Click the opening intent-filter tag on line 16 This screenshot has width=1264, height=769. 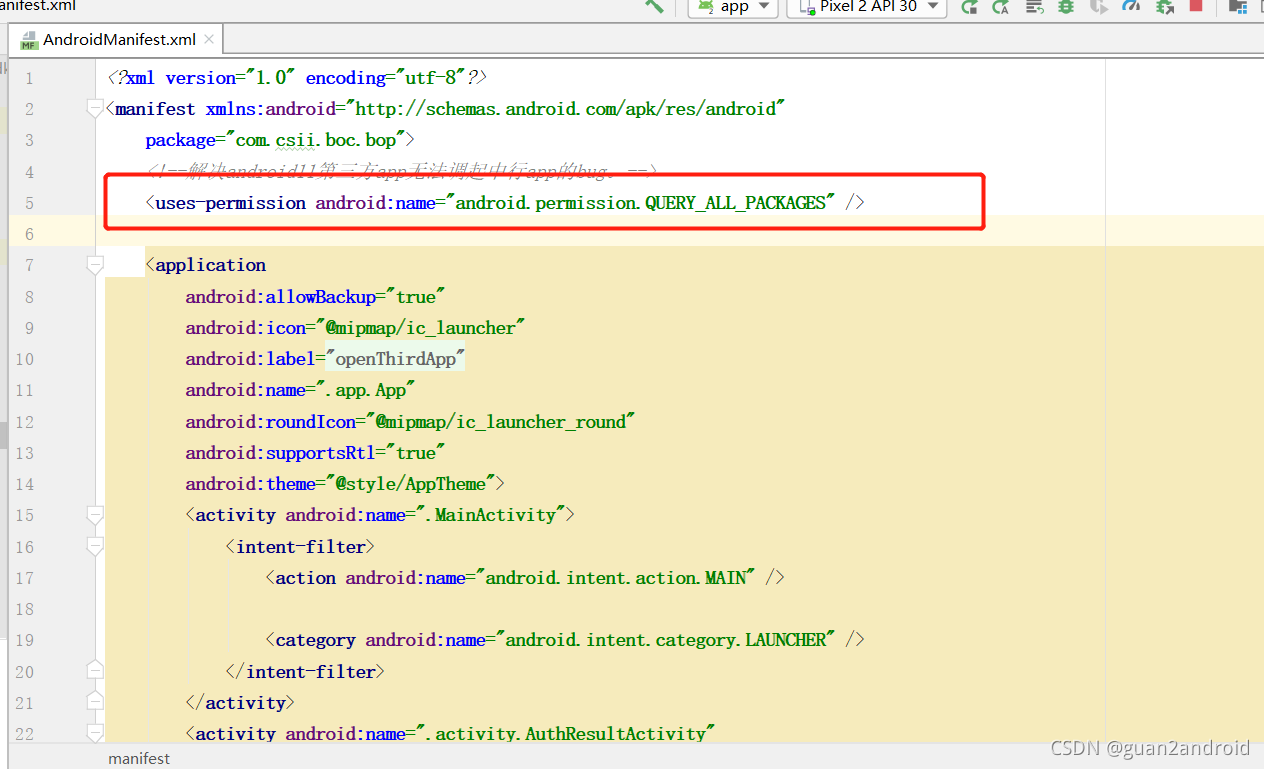tap(300, 547)
